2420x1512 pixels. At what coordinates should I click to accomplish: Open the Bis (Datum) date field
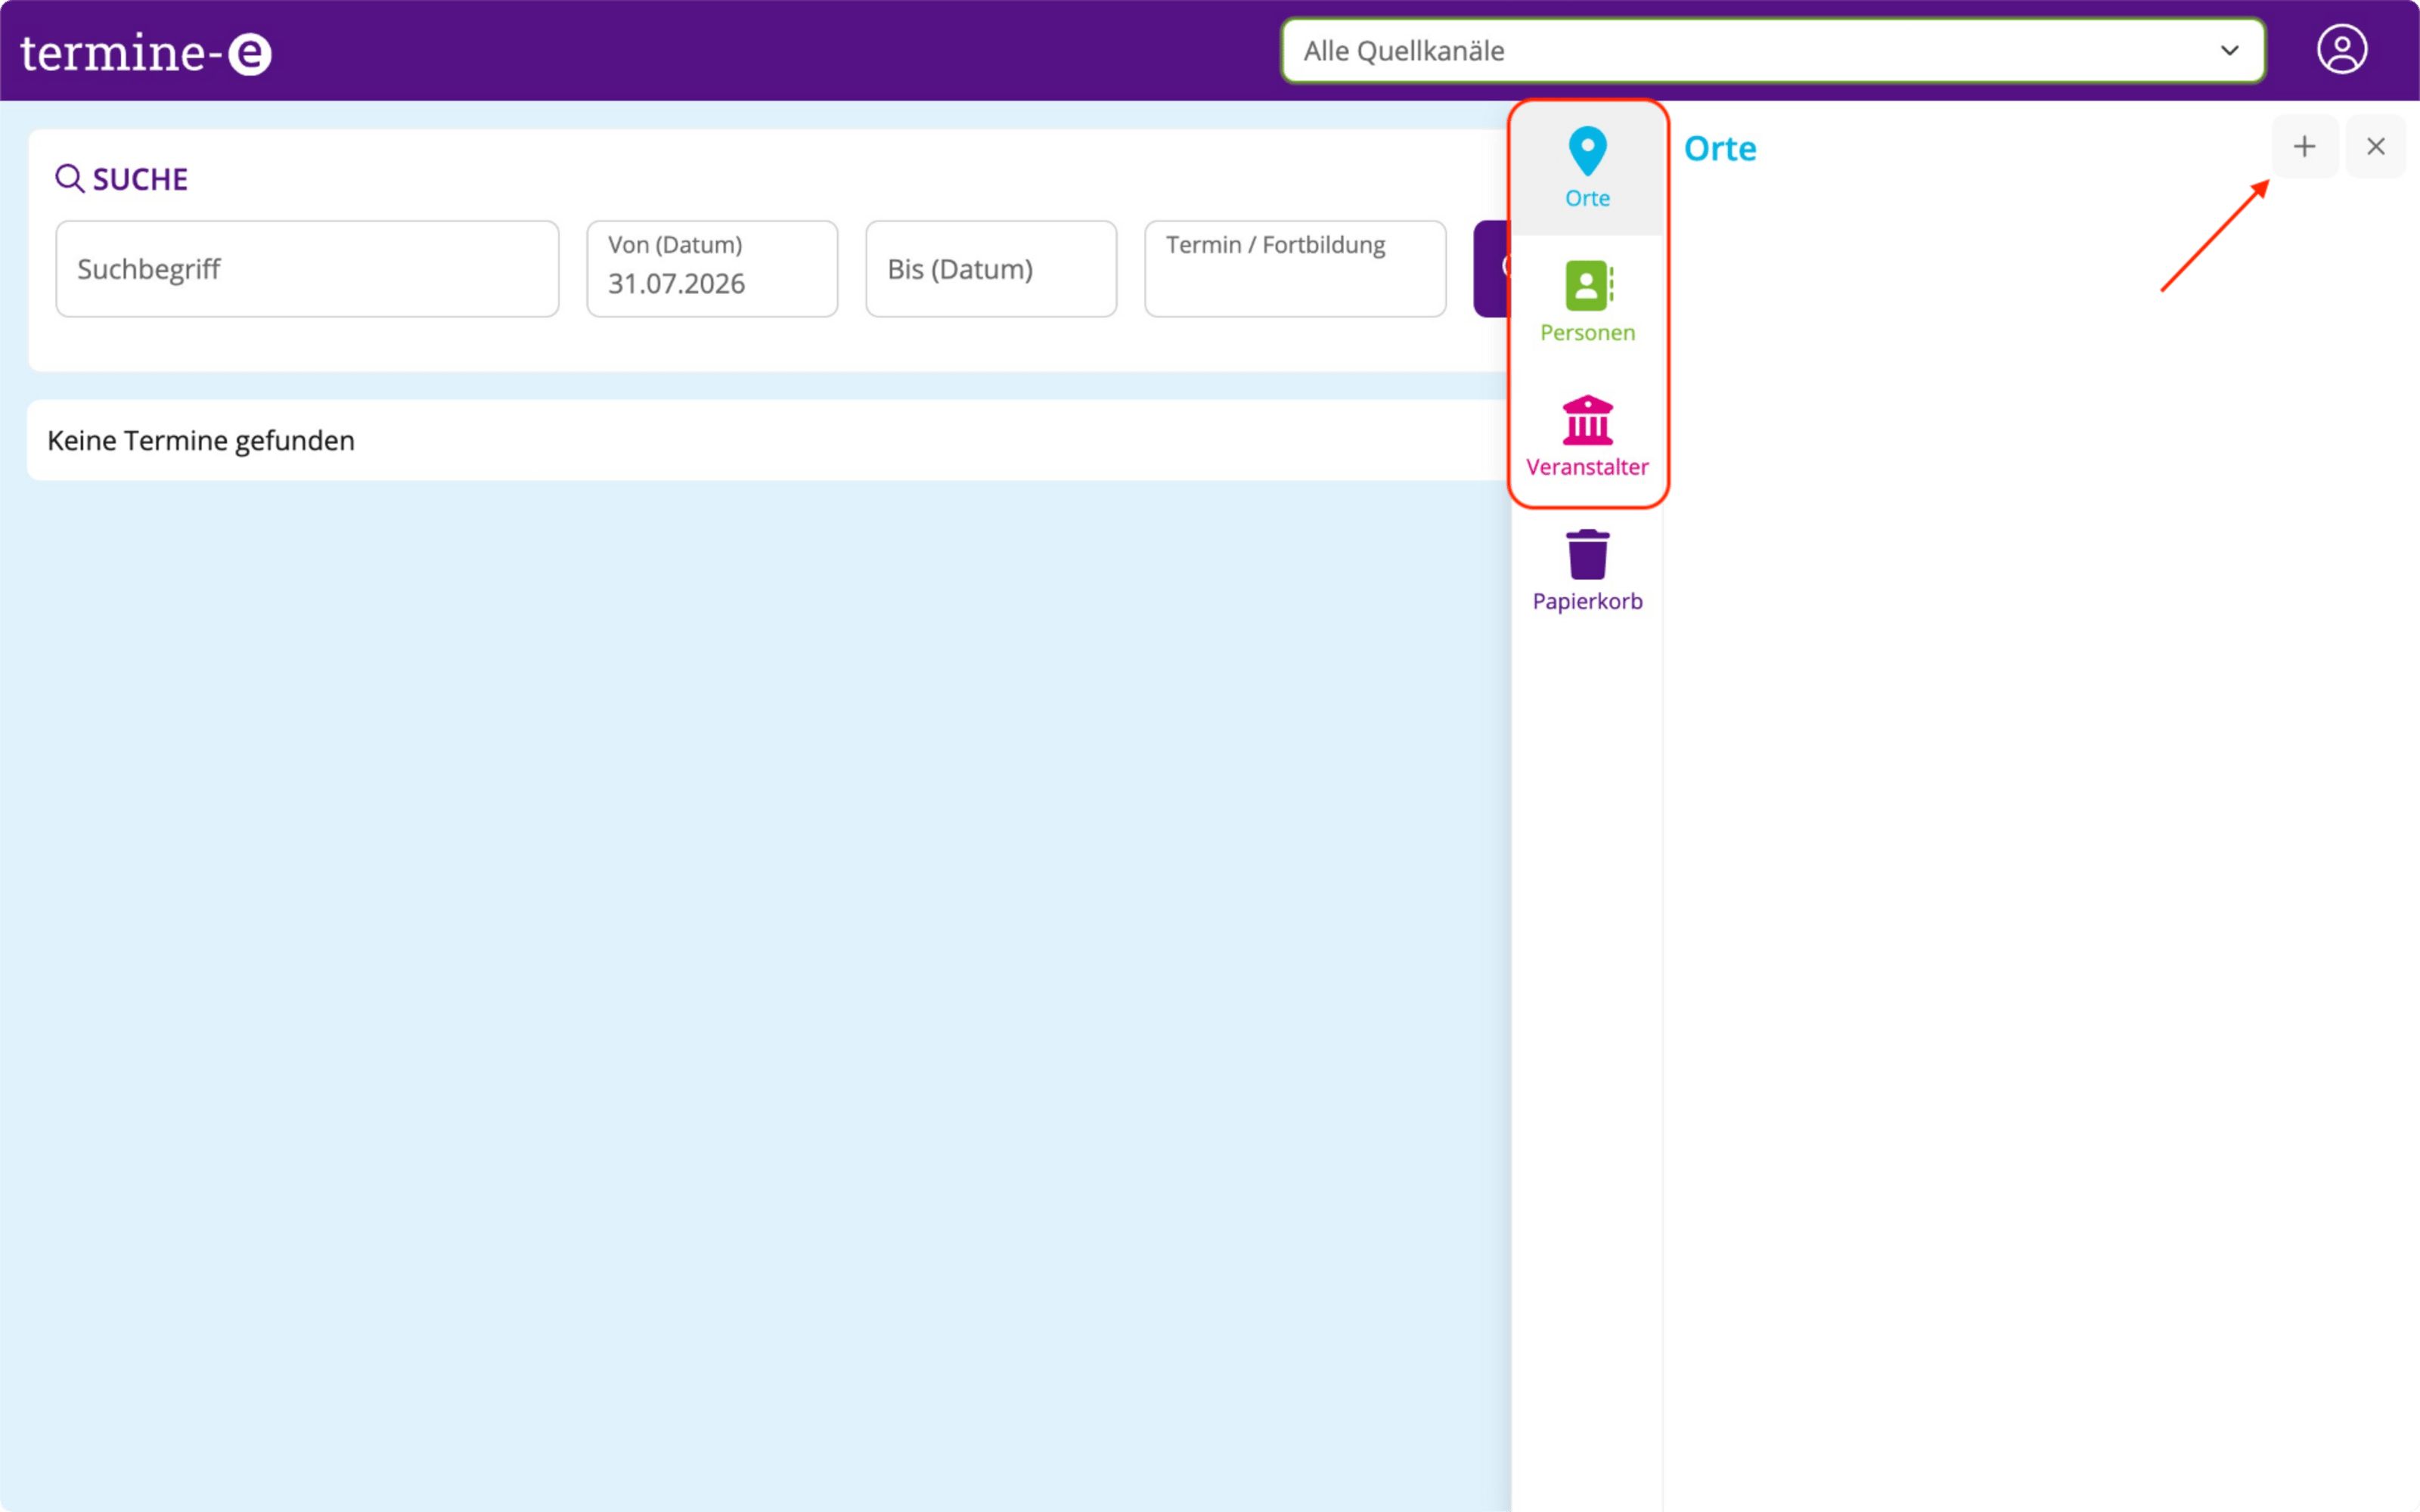(991, 269)
